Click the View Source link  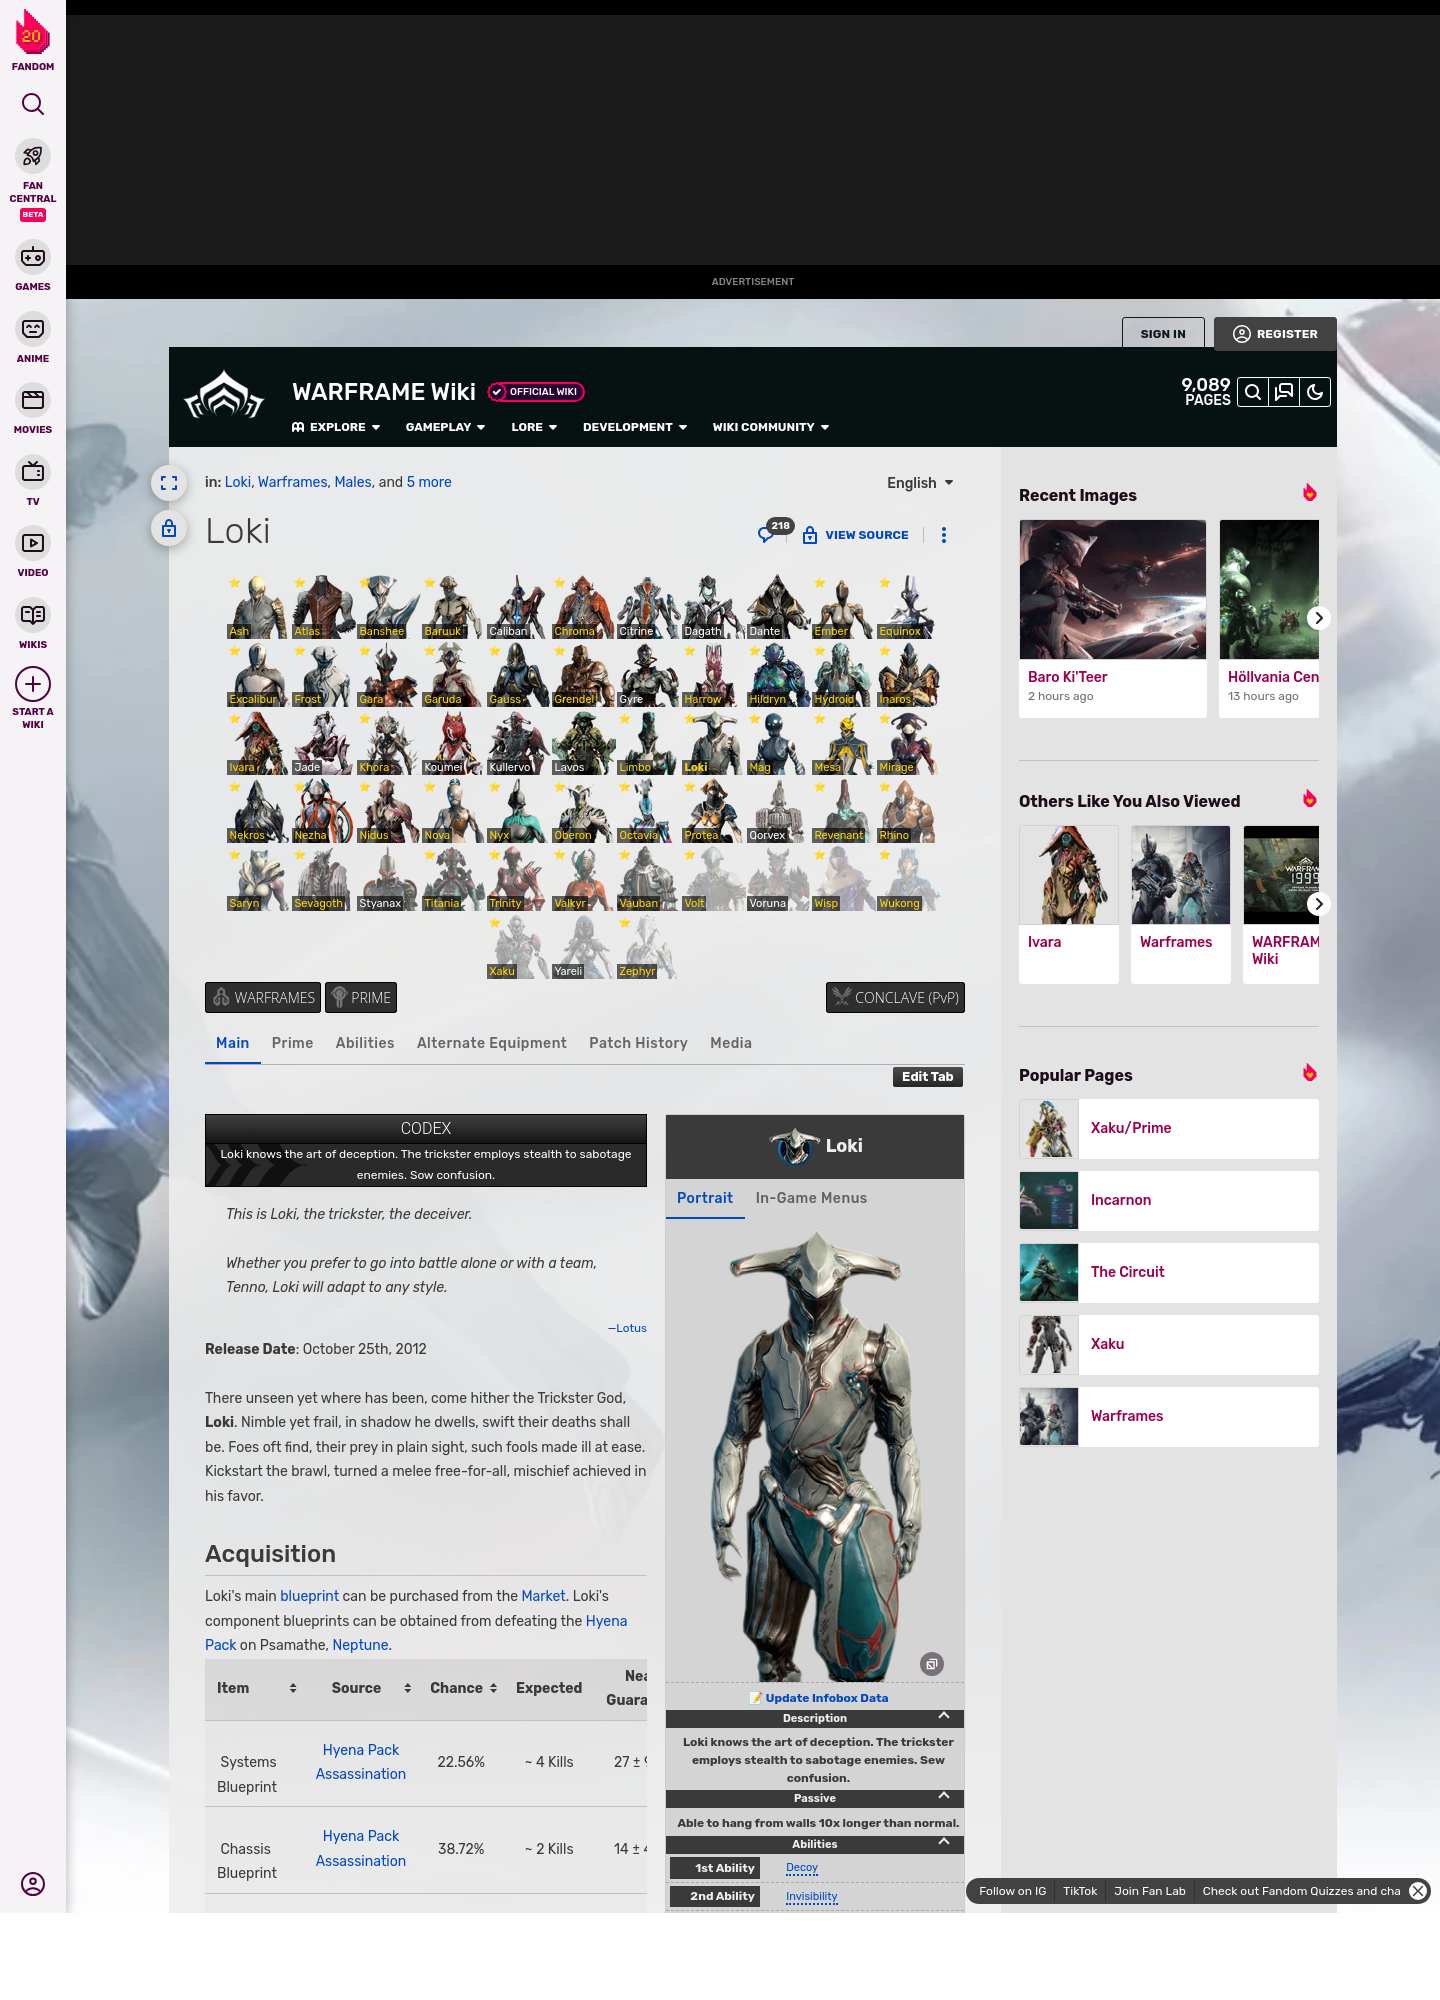[856, 535]
